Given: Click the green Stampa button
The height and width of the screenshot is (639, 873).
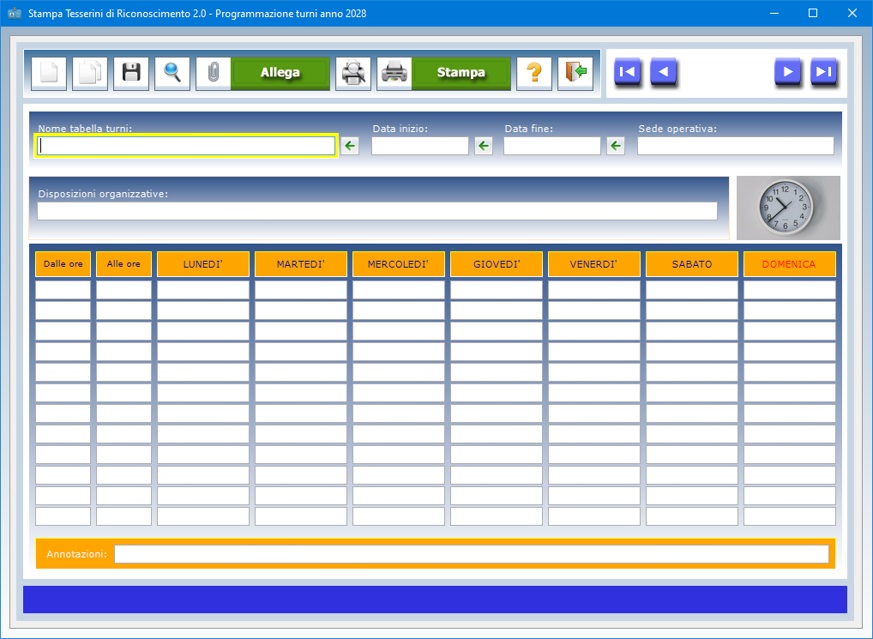Looking at the screenshot, I should pos(461,73).
